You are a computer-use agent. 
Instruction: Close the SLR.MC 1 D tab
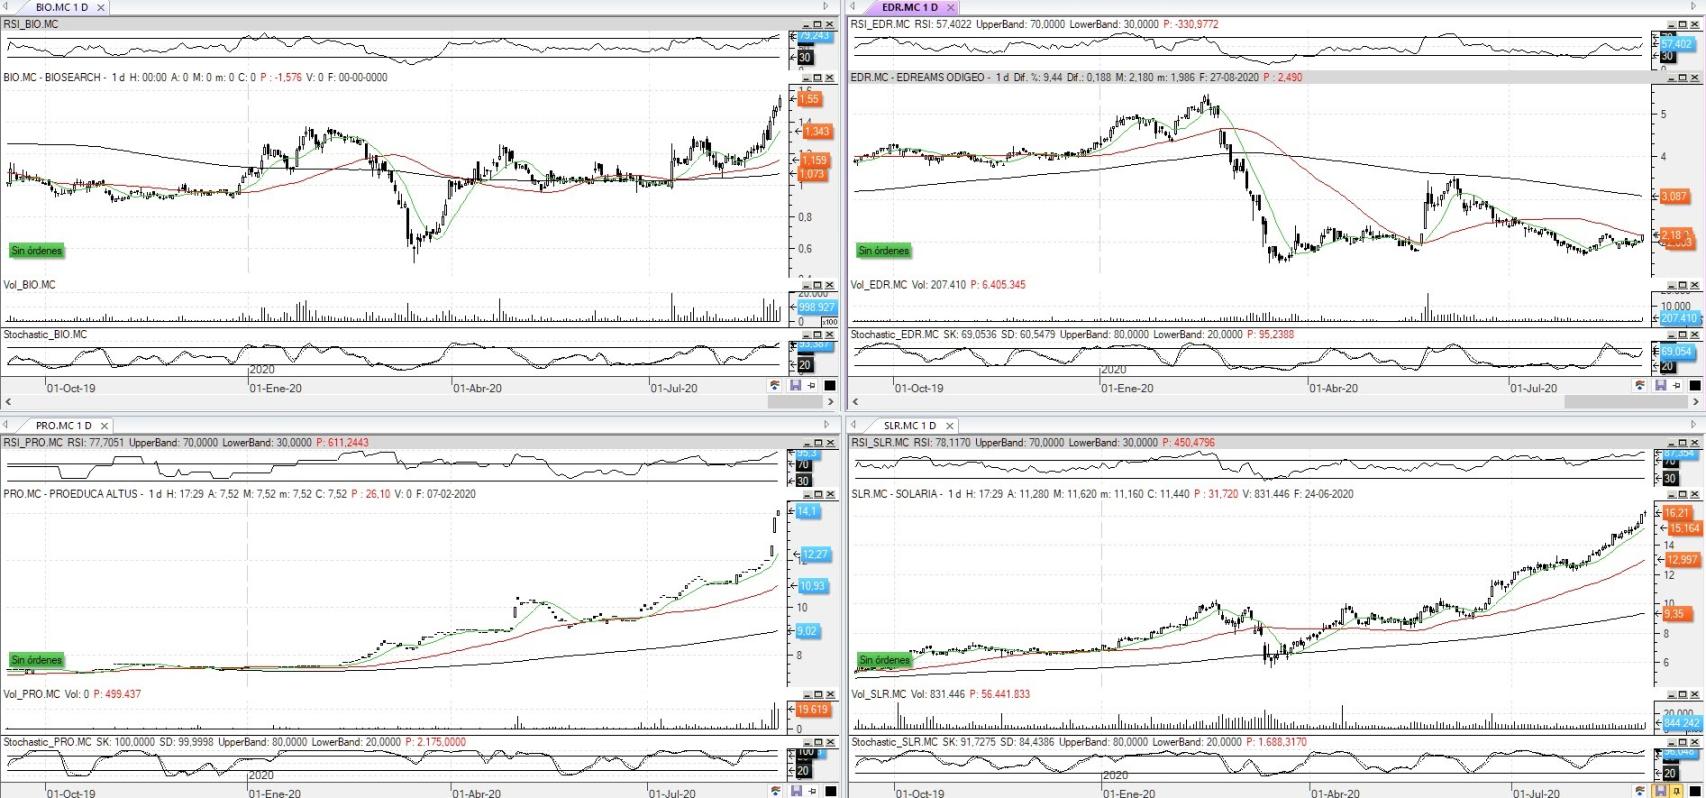pos(950,426)
